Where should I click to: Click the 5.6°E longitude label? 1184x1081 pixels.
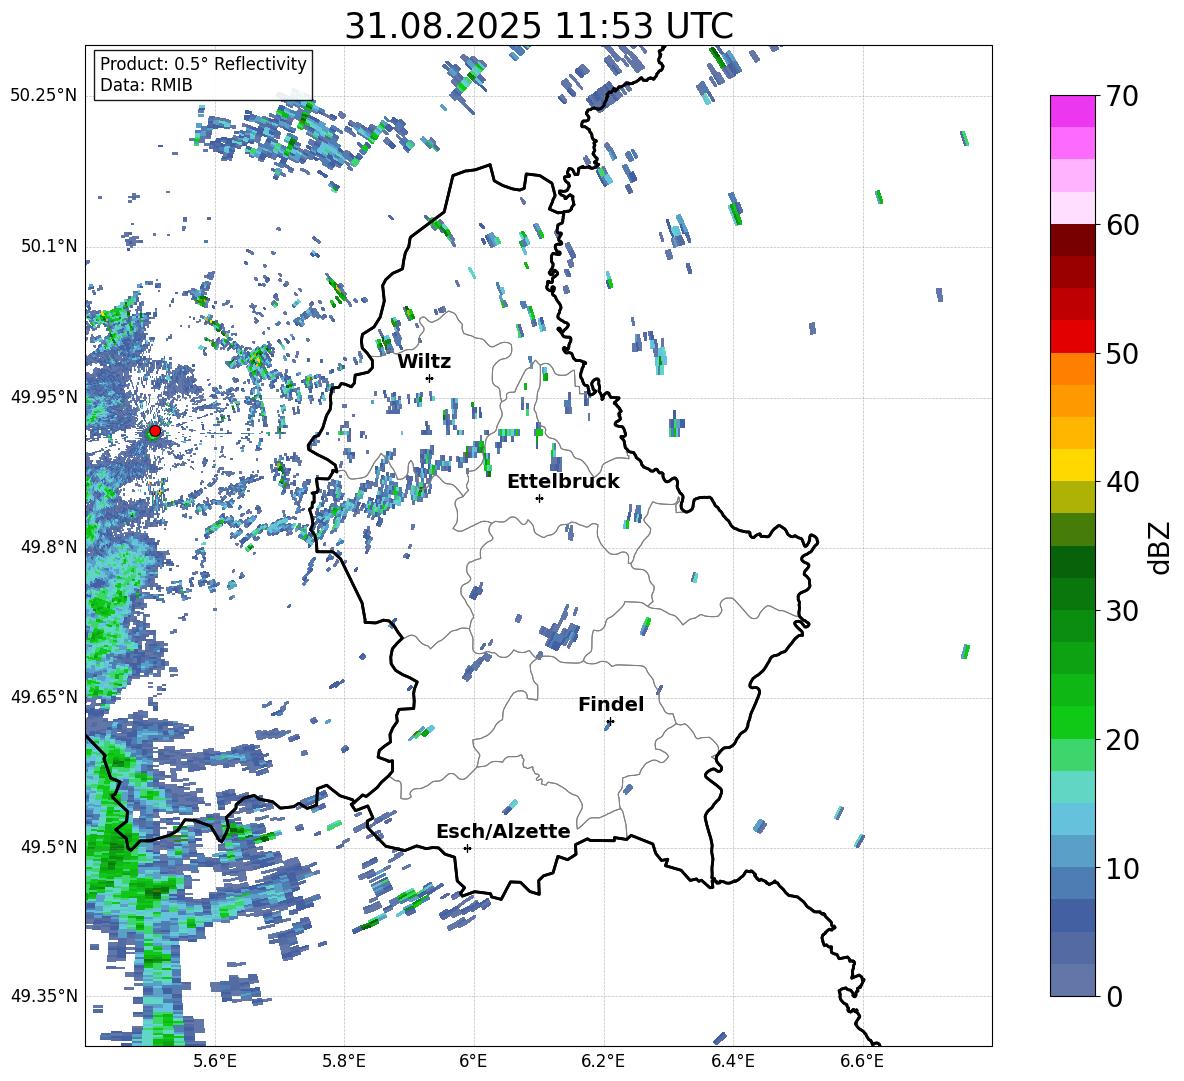(x=214, y=1062)
